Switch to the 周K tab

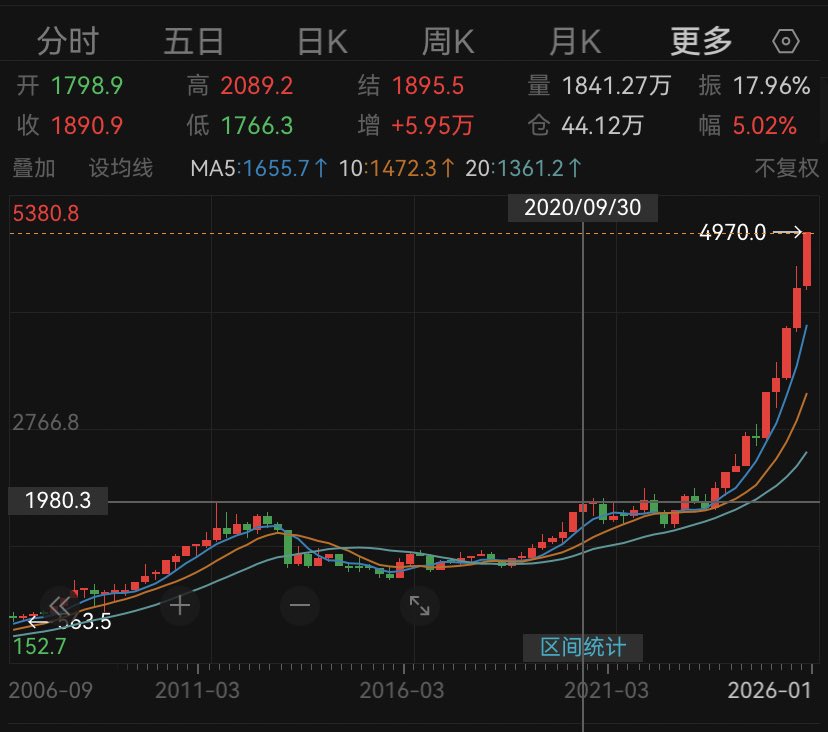pyautogui.click(x=448, y=41)
